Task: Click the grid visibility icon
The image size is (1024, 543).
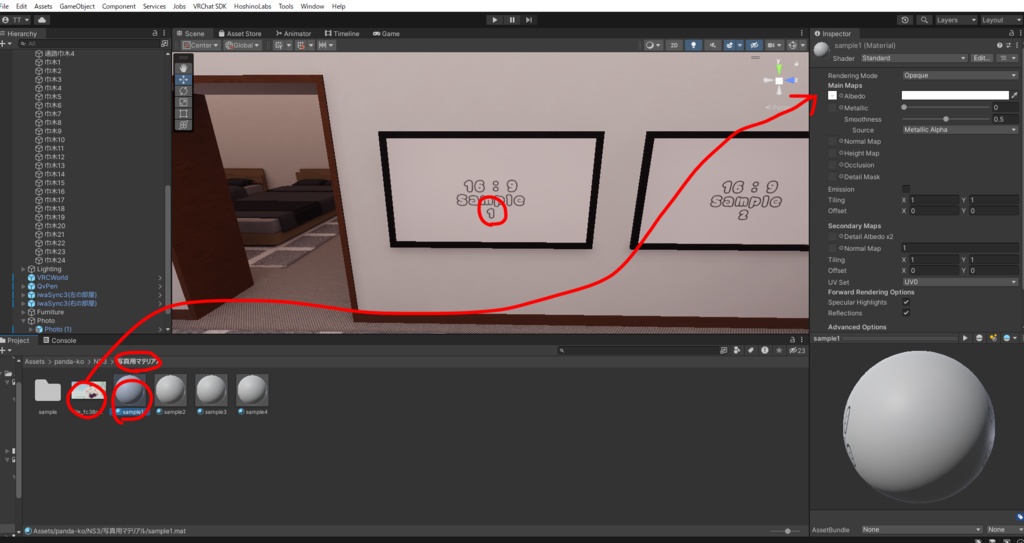Action: (281, 45)
